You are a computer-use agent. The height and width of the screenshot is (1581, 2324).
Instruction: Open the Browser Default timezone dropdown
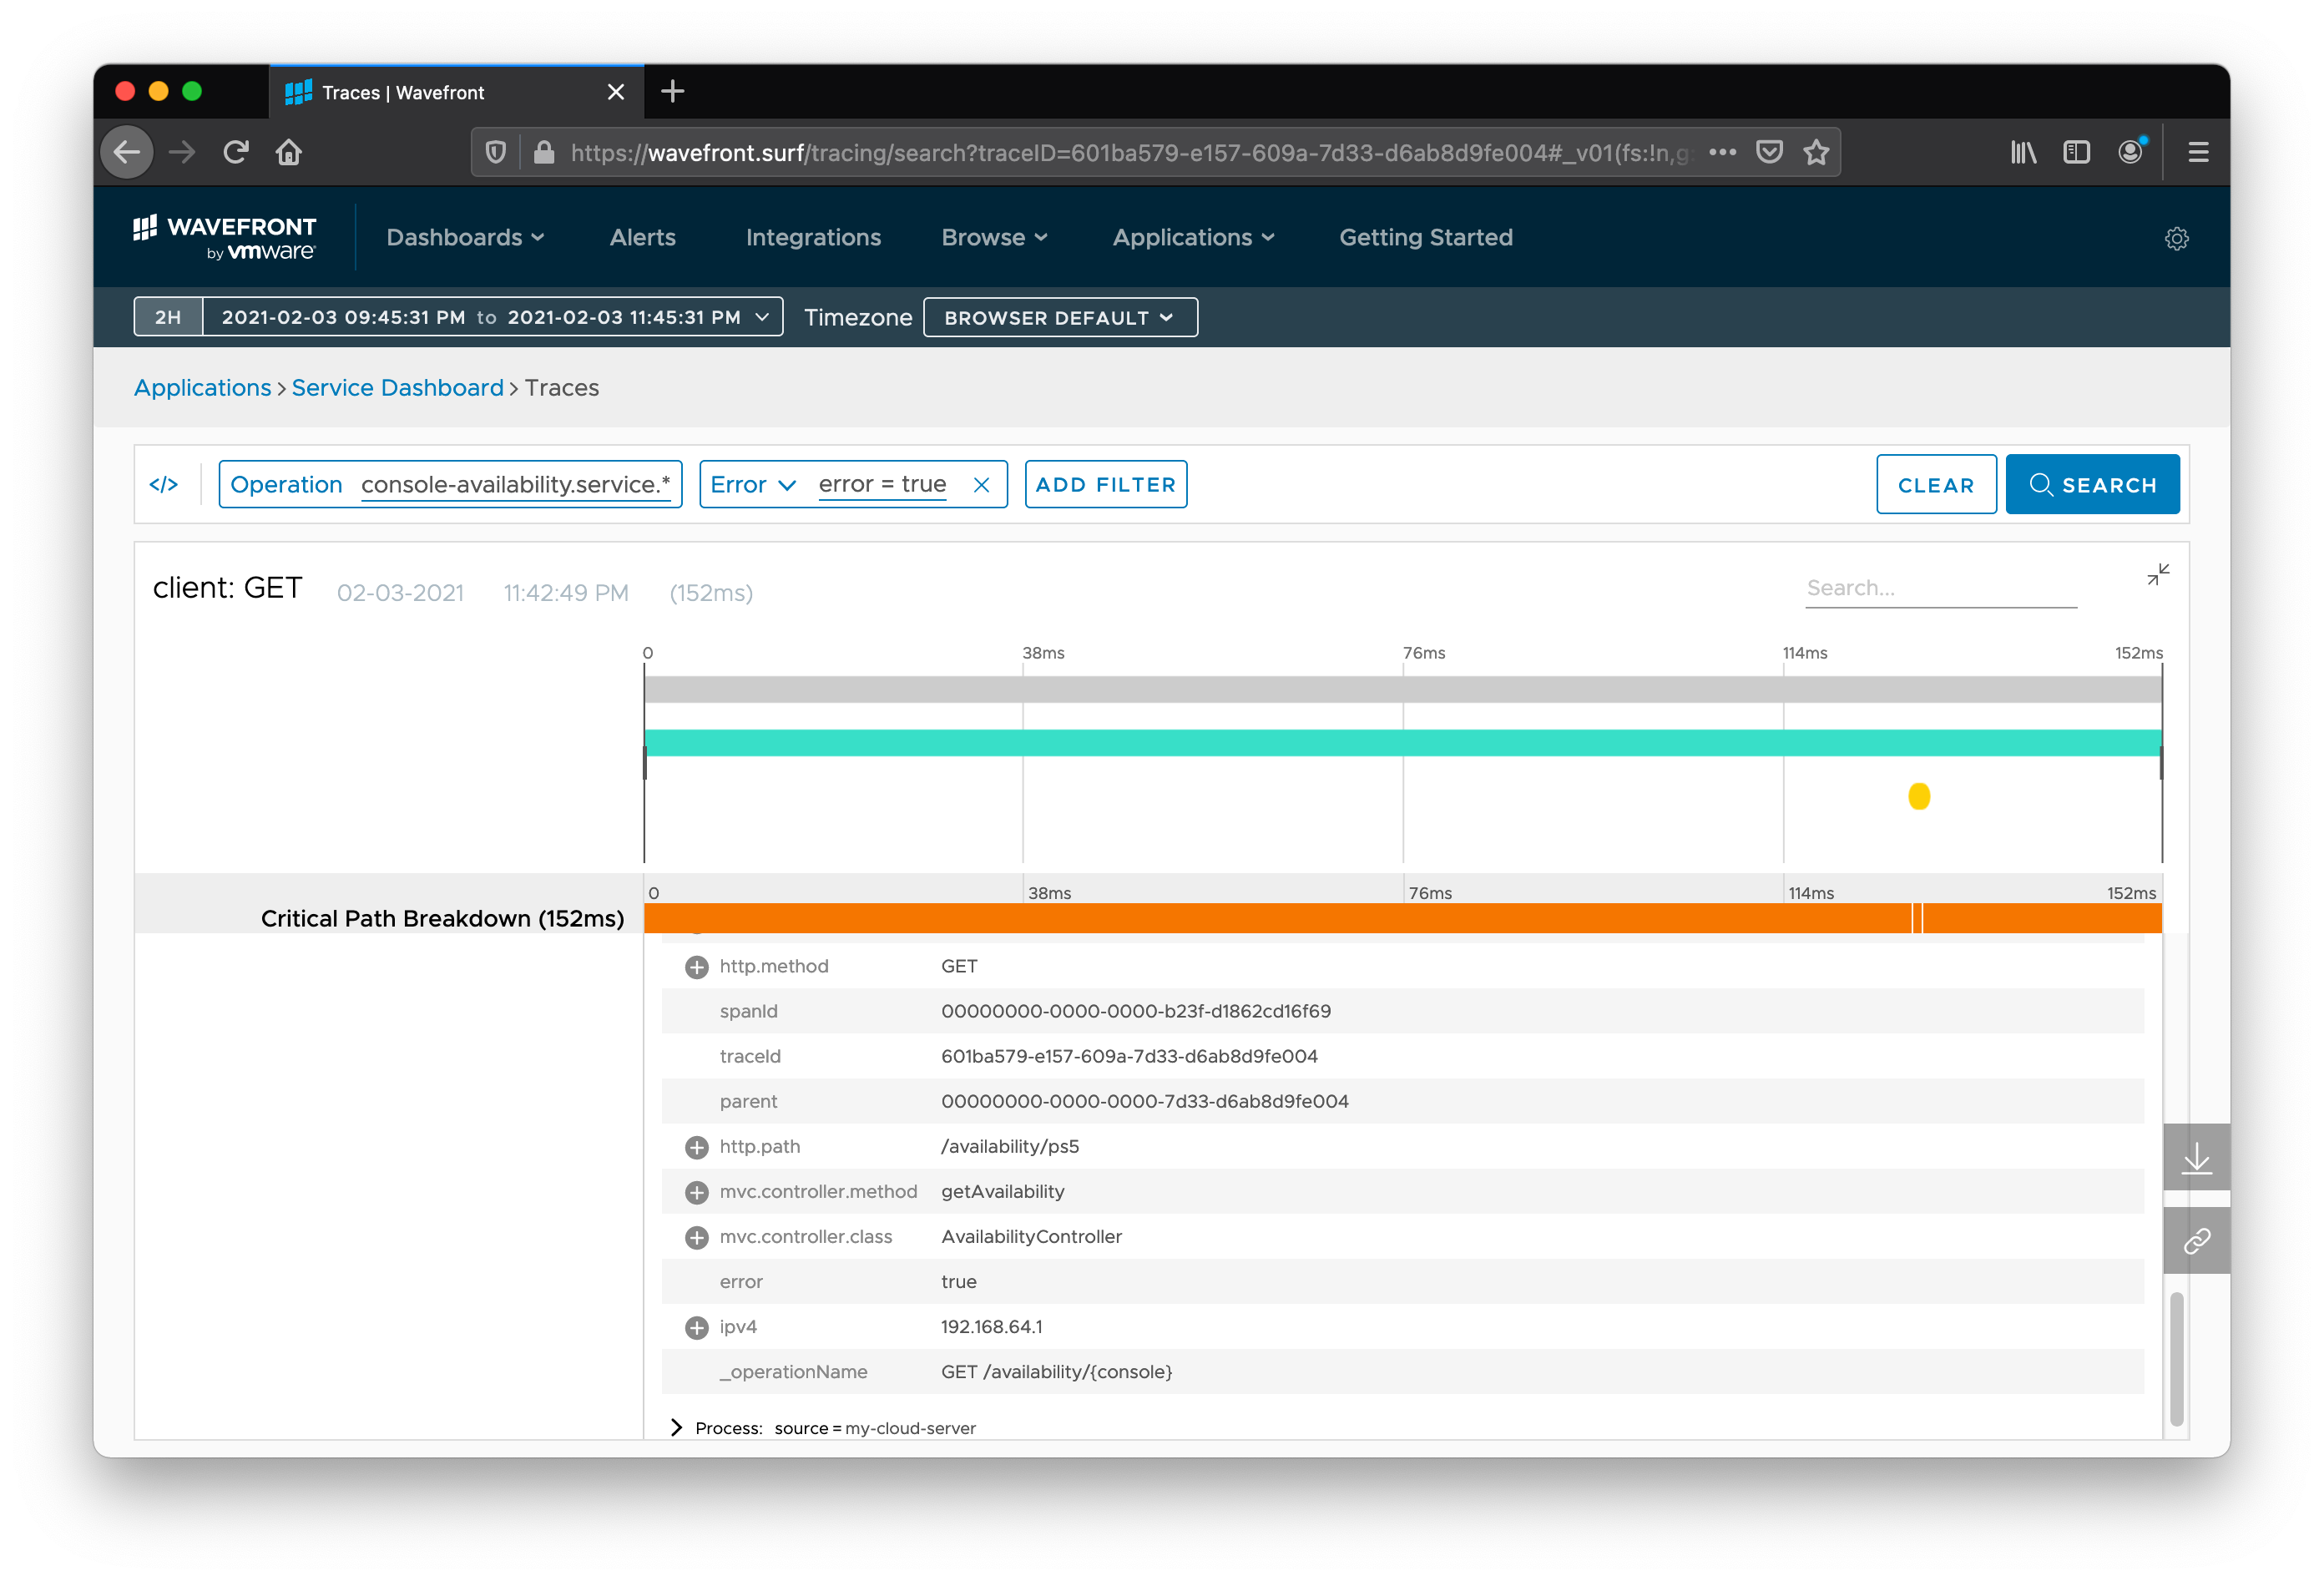pyautogui.click(x=1059, y=318)
